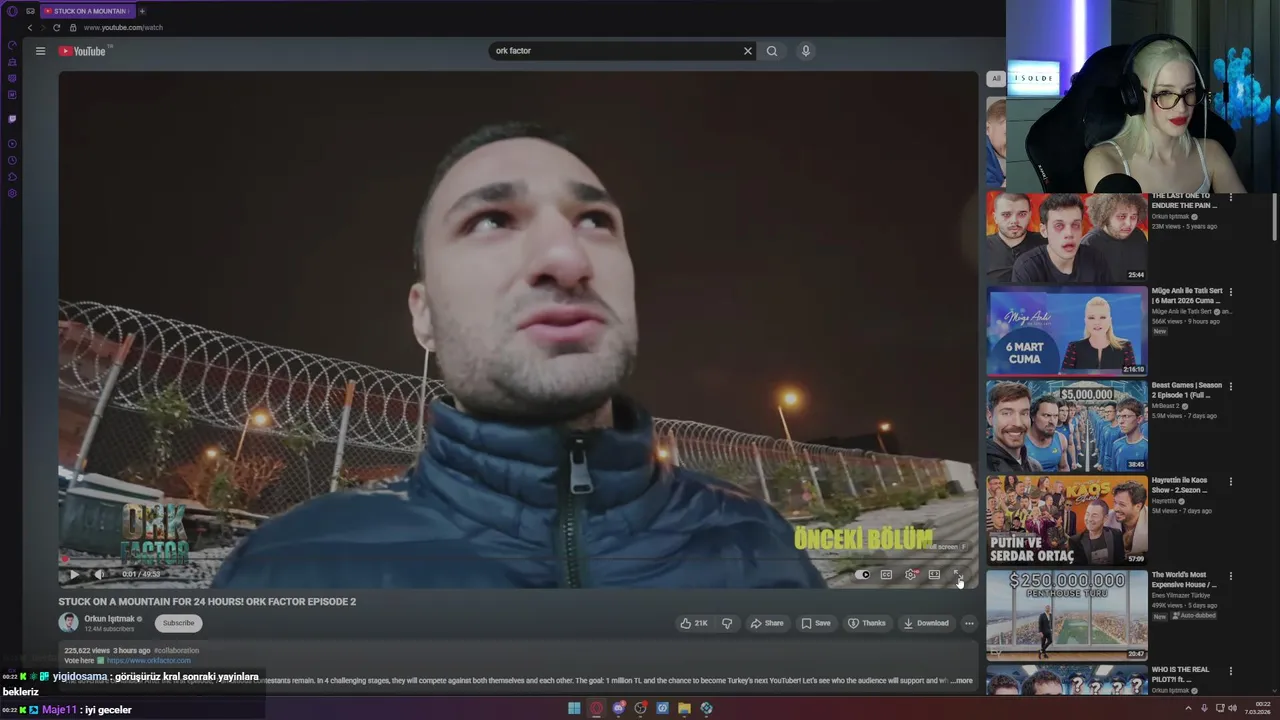Image resolution: width=1280 pixels, height=720 pixels.
Task: Switch to the STUCK ON A MOUNTAIN tab
Action: click(x=86, y=11)
